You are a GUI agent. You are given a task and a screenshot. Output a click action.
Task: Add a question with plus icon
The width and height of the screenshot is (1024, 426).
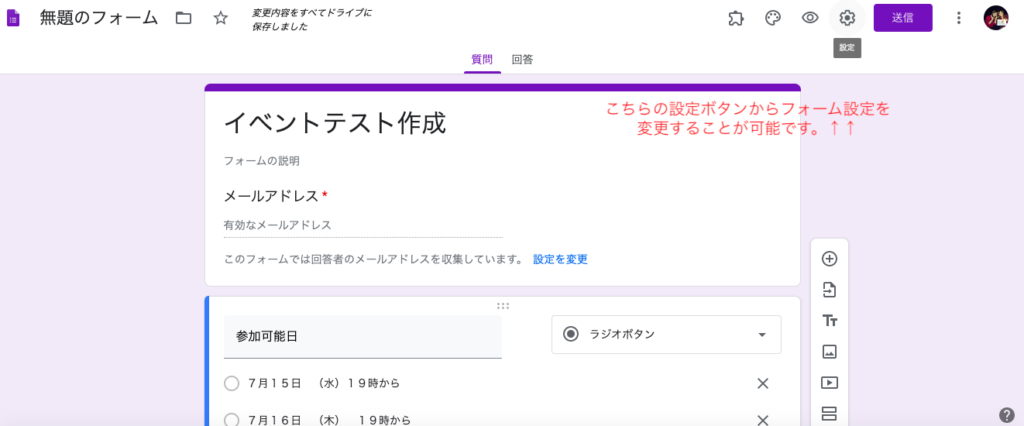point(829,259)
